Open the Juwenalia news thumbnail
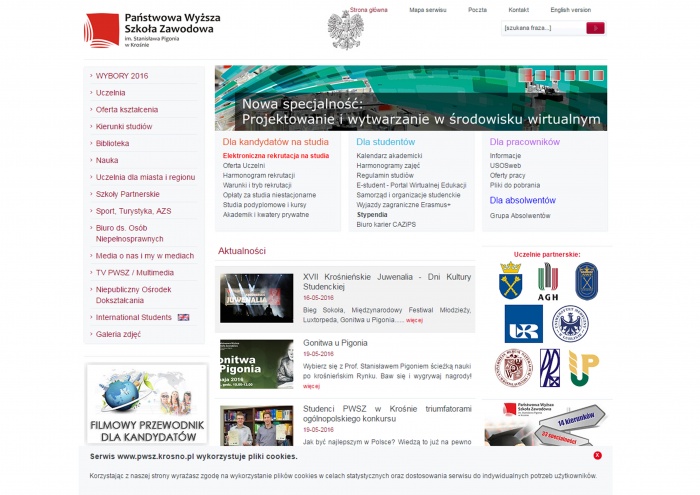This screenshot has height=495, width=700. pyautogui.click(x=257, y=298)
